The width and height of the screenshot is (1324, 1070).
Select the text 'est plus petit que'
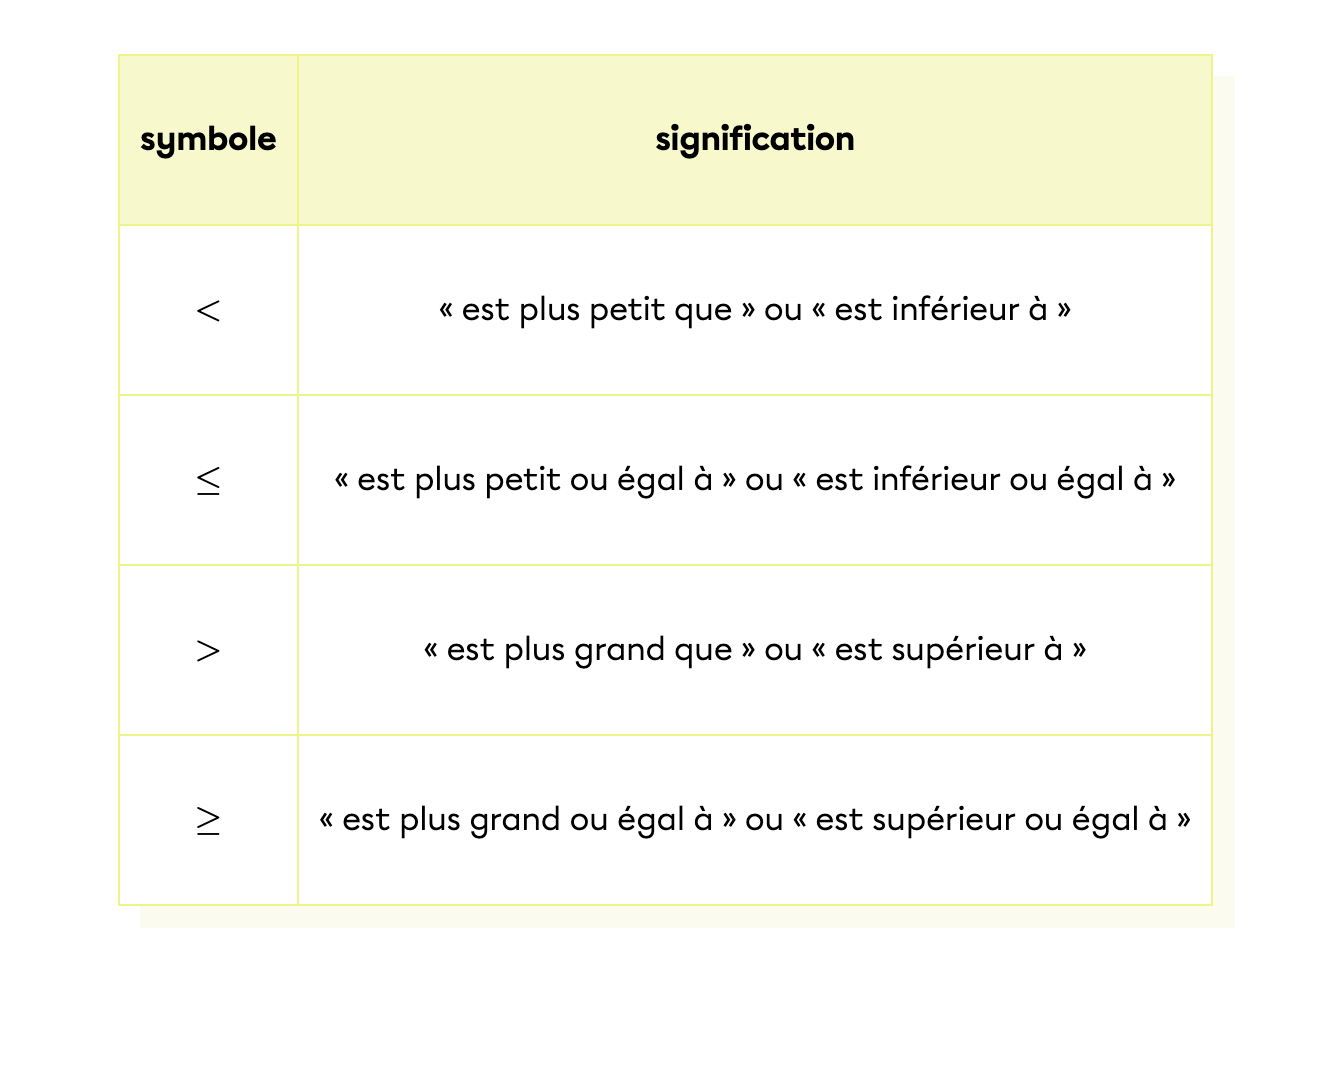coord(597,310)
